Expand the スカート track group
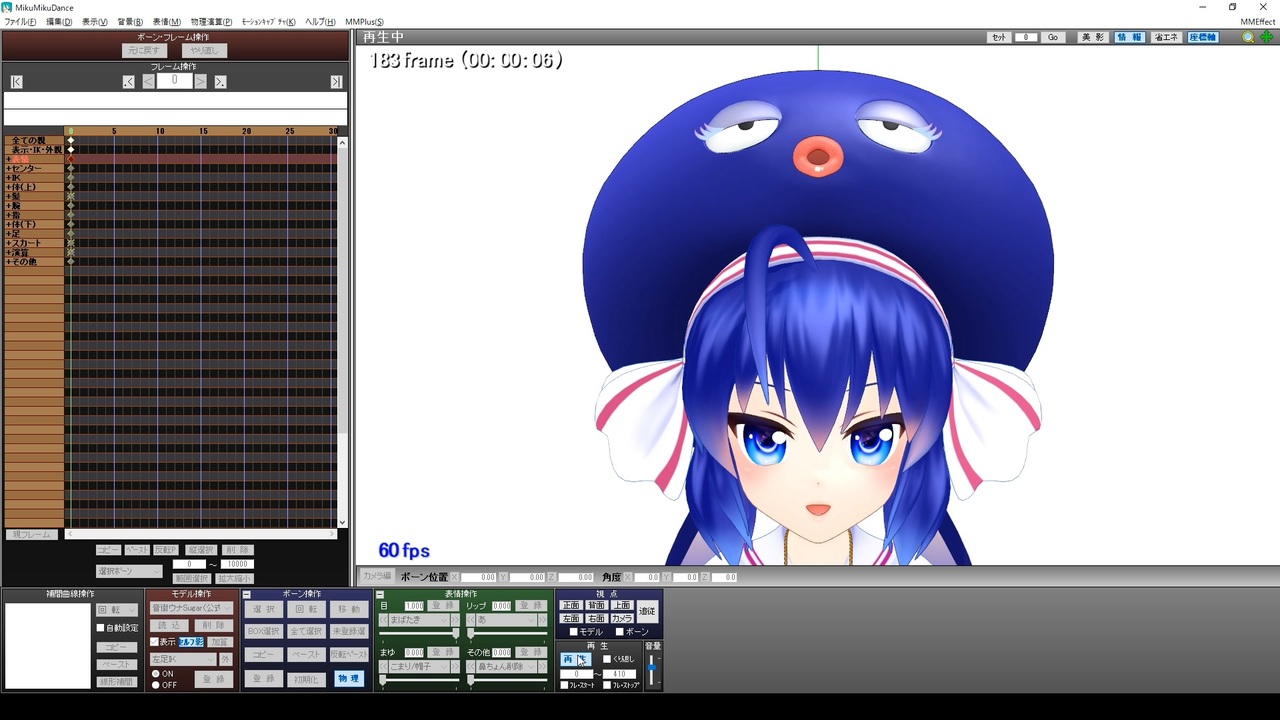 [8, 243]
